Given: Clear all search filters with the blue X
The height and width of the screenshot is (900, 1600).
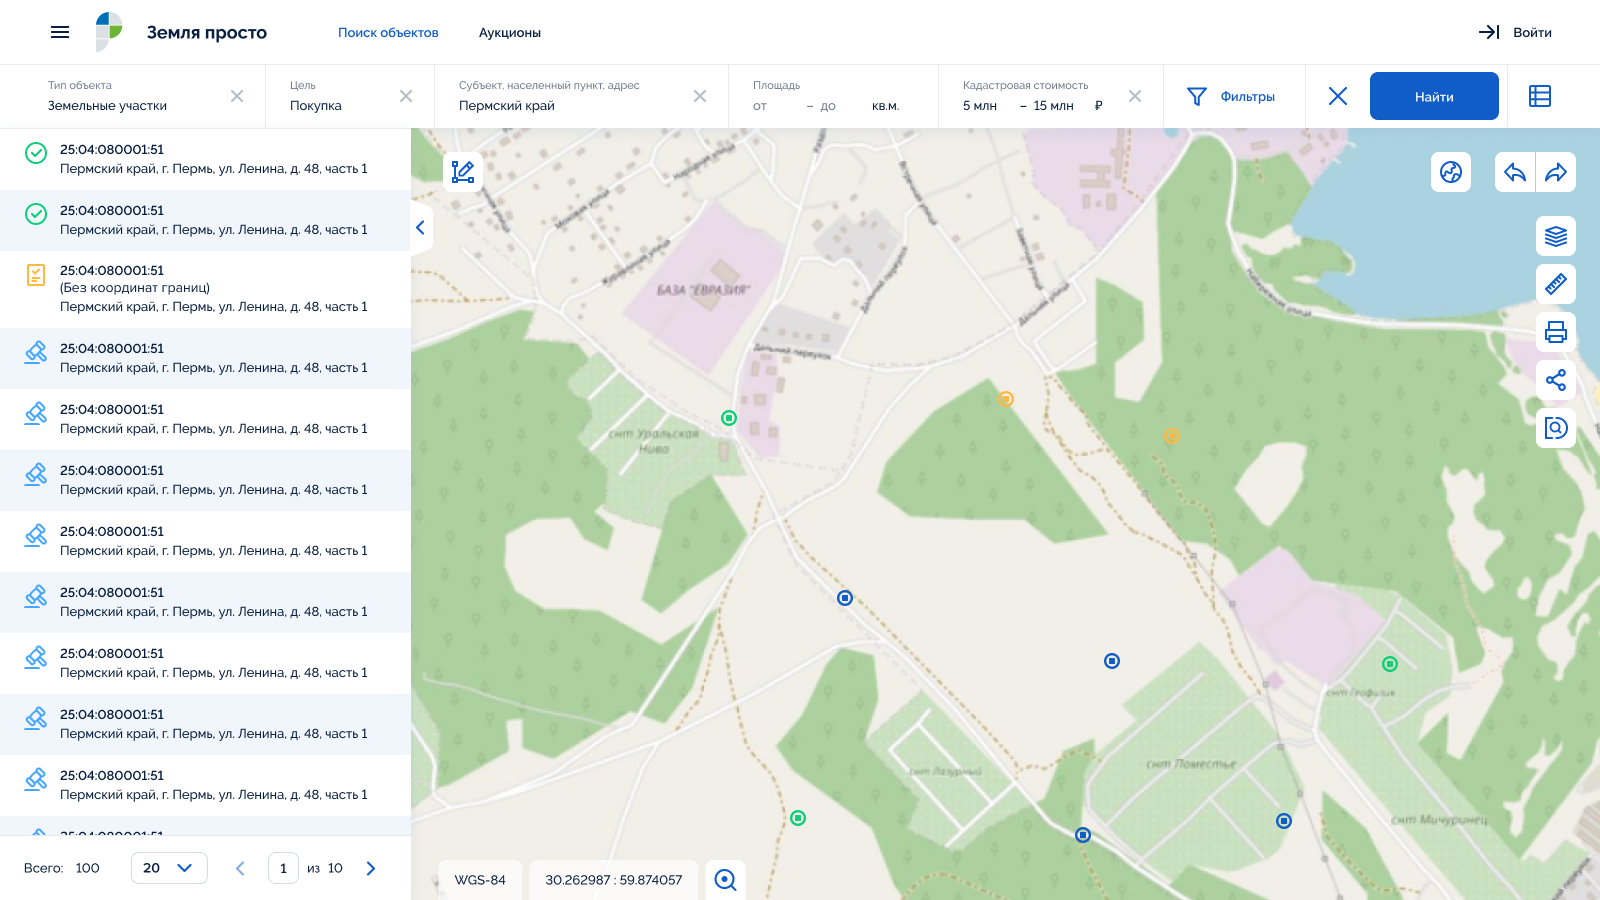Looking at the screenshot, I should pos(1338,96).
